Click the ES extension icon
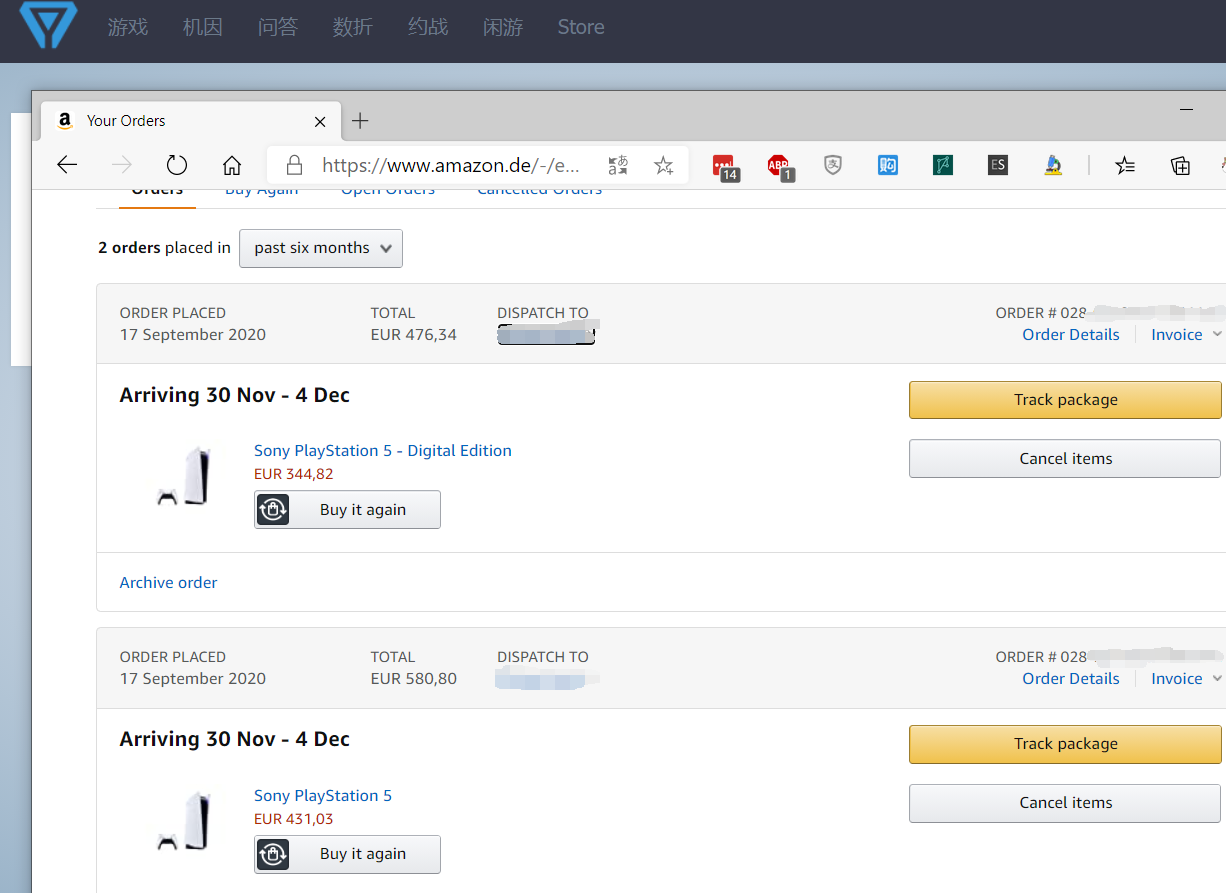The height and width of the screenshot is (893, 1226). coord(997,165)
